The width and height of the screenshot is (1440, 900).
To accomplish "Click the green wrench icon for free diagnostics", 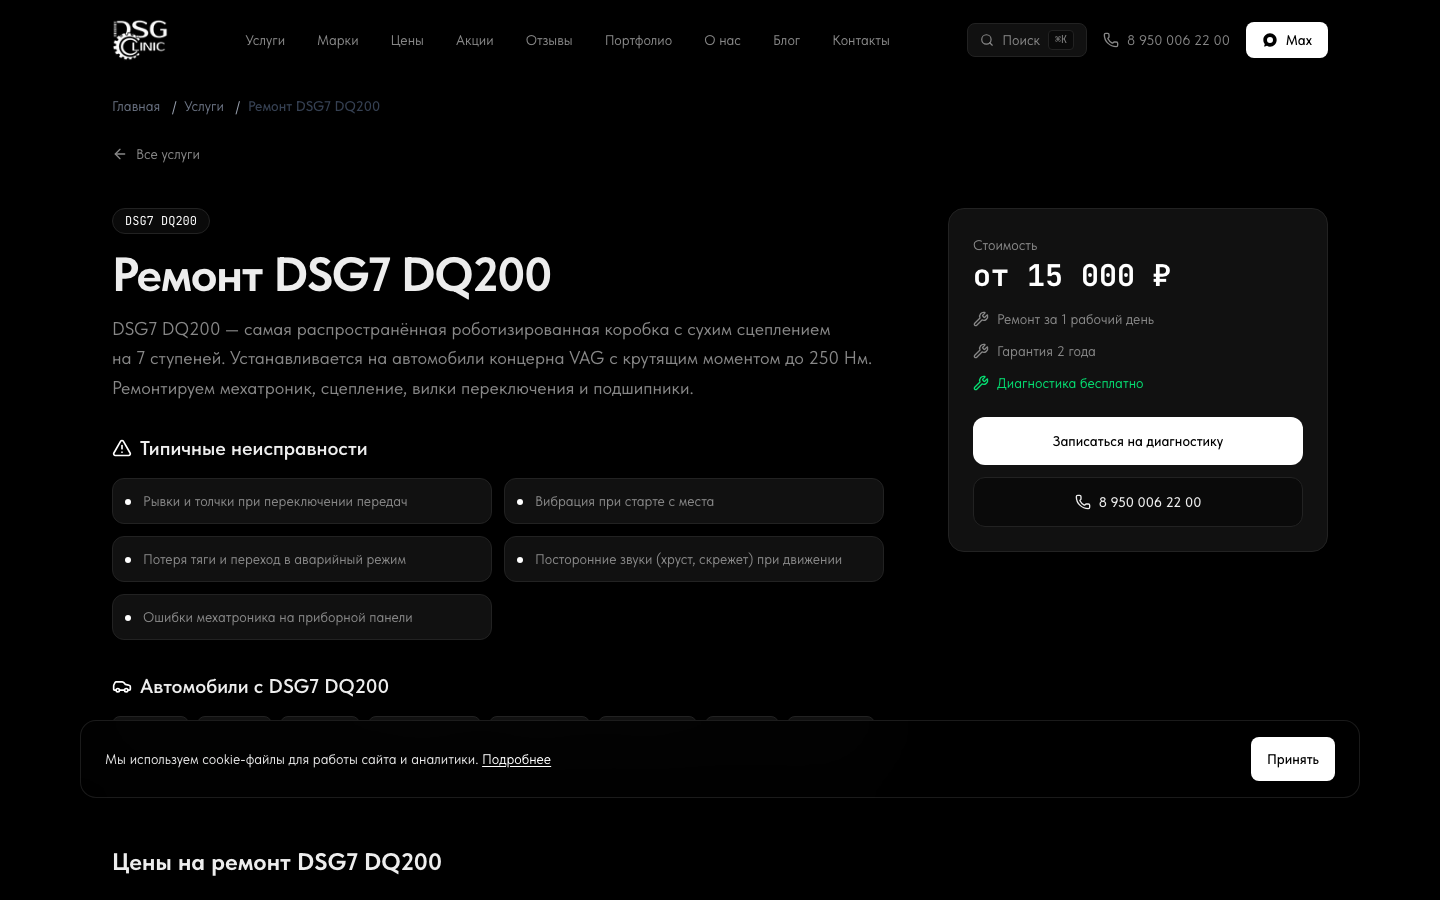I will pyautogui.click(x=981, y=383).
